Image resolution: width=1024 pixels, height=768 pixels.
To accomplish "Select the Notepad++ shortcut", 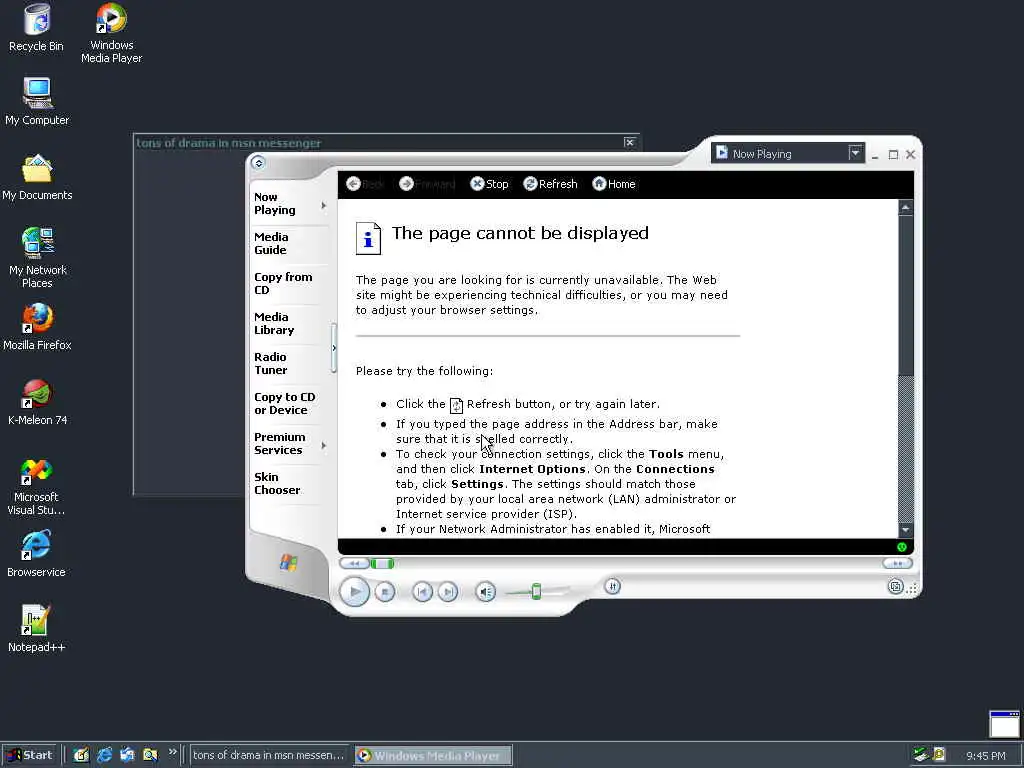I will coord(37,628).
